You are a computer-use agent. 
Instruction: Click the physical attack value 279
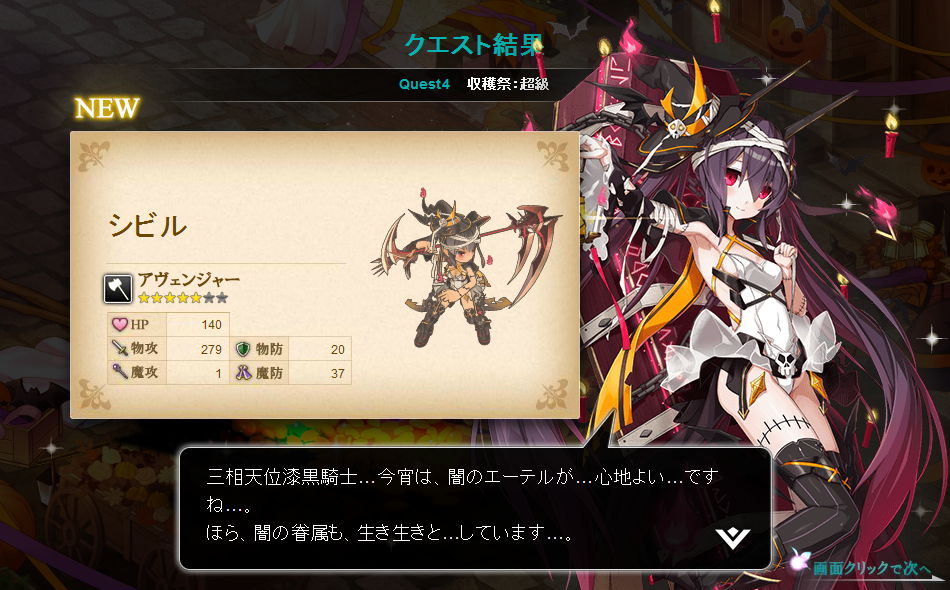coord(211,350)
